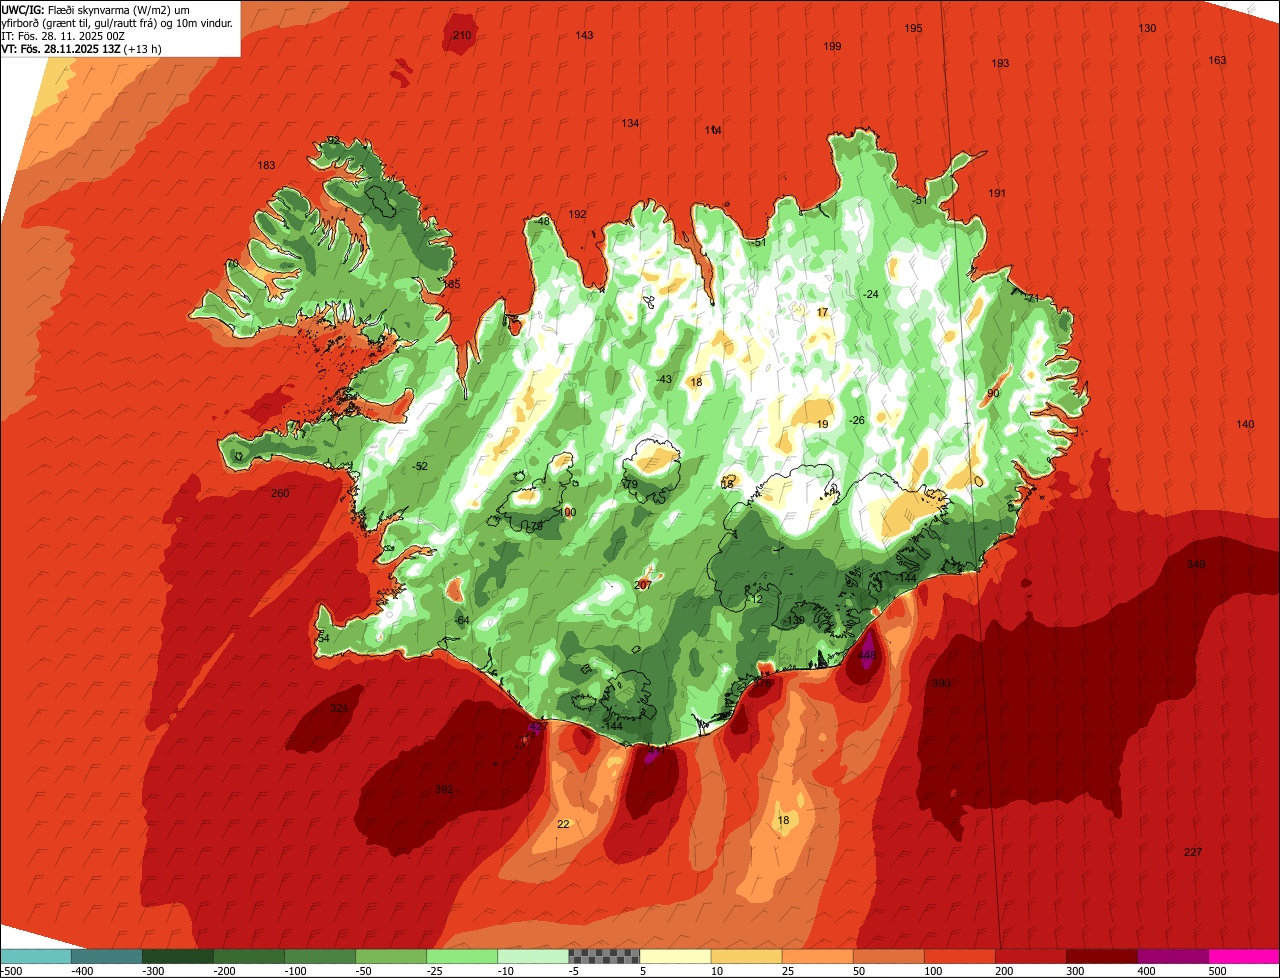Select the '392' value in the dark red area

[444, 790]
